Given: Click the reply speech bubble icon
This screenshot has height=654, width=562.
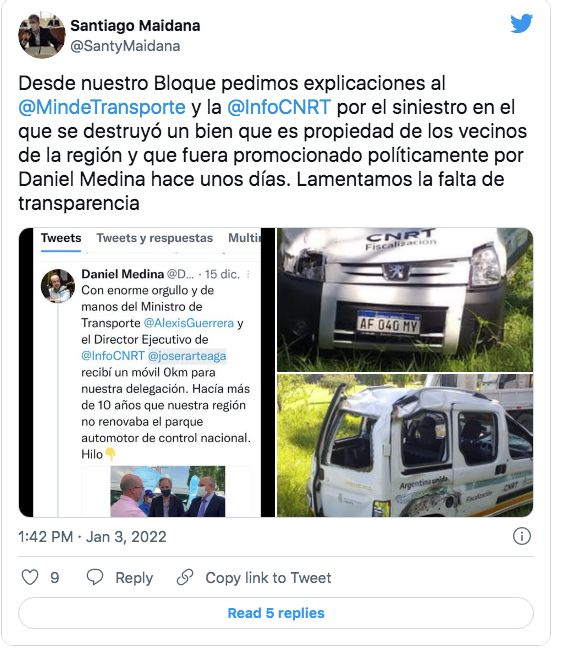Looking at the screenshot, I should [95, 577].
